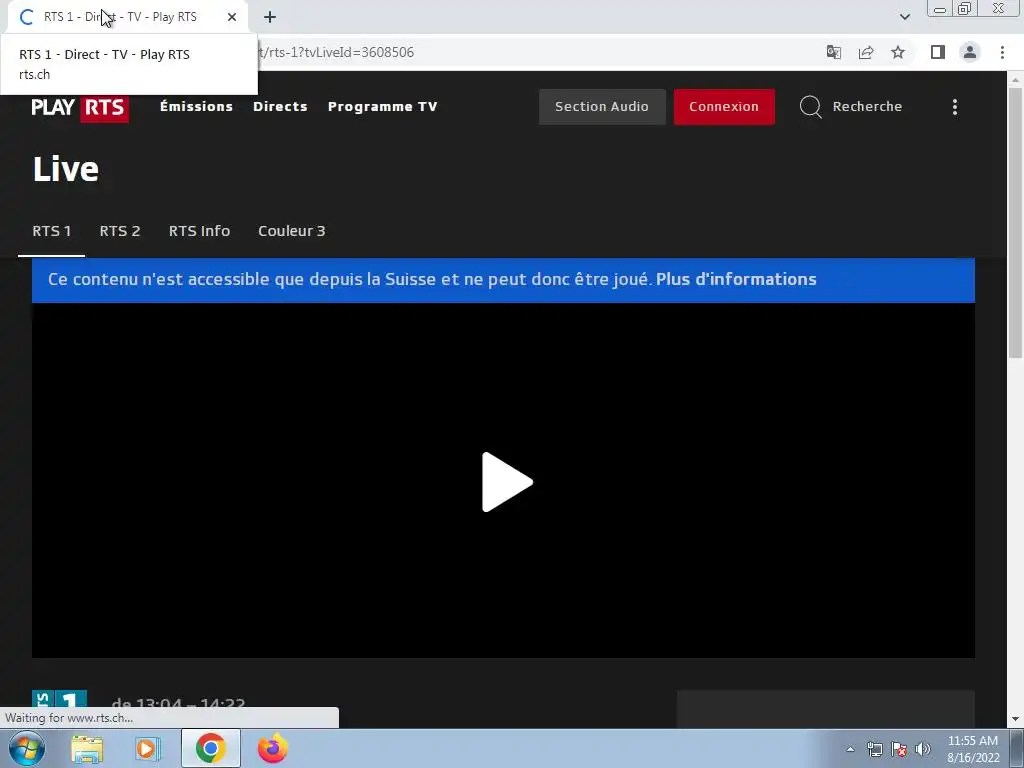The width and height of the screenshot is (1024, 768).
Task: Click the Chrome taskbar icon
Action: point(210,748)
